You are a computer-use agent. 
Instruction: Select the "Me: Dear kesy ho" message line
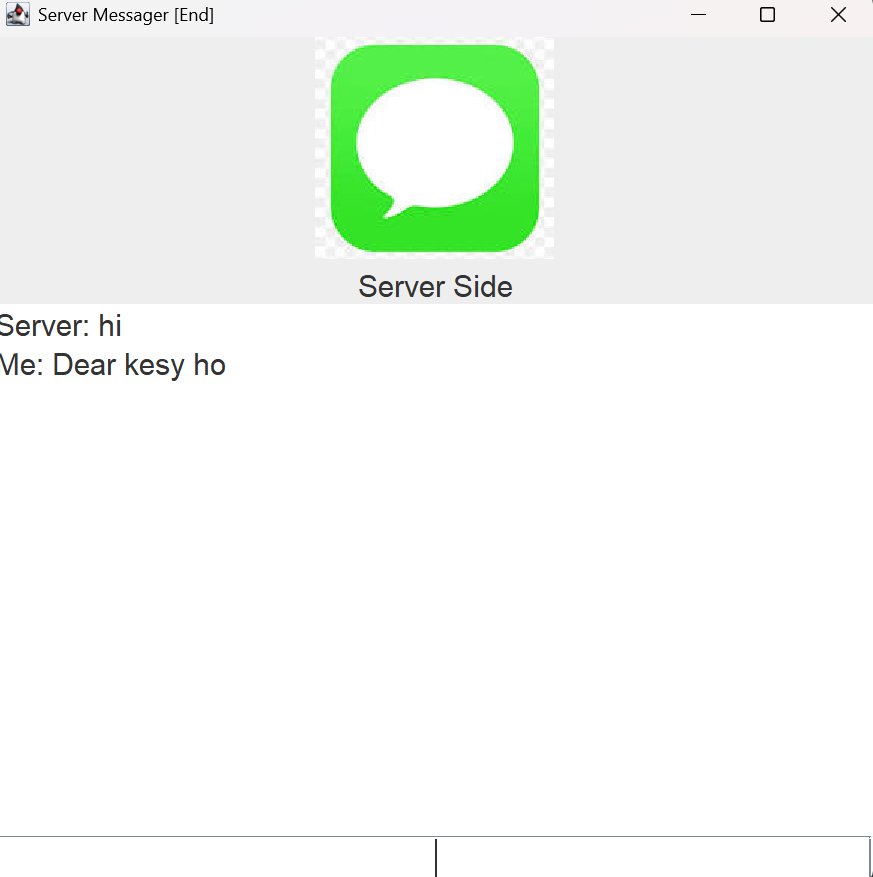click(112, 365)
